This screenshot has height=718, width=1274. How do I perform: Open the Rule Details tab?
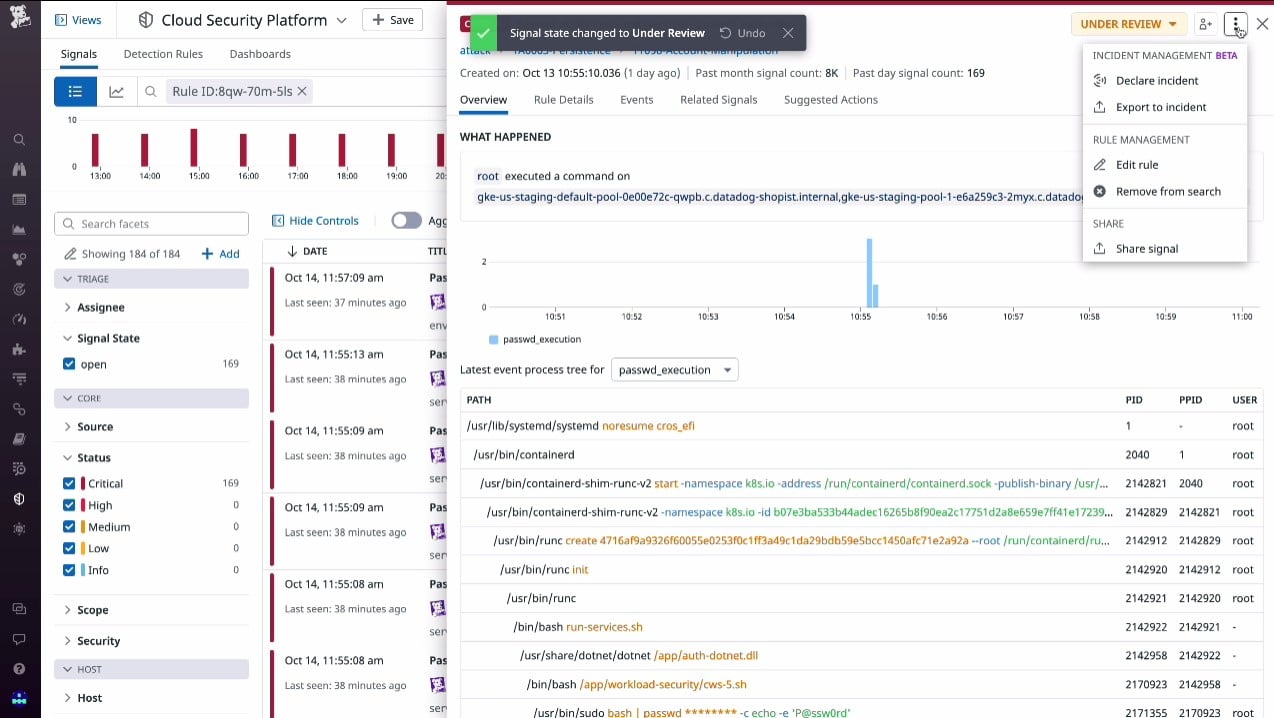[x=563, y=100]
